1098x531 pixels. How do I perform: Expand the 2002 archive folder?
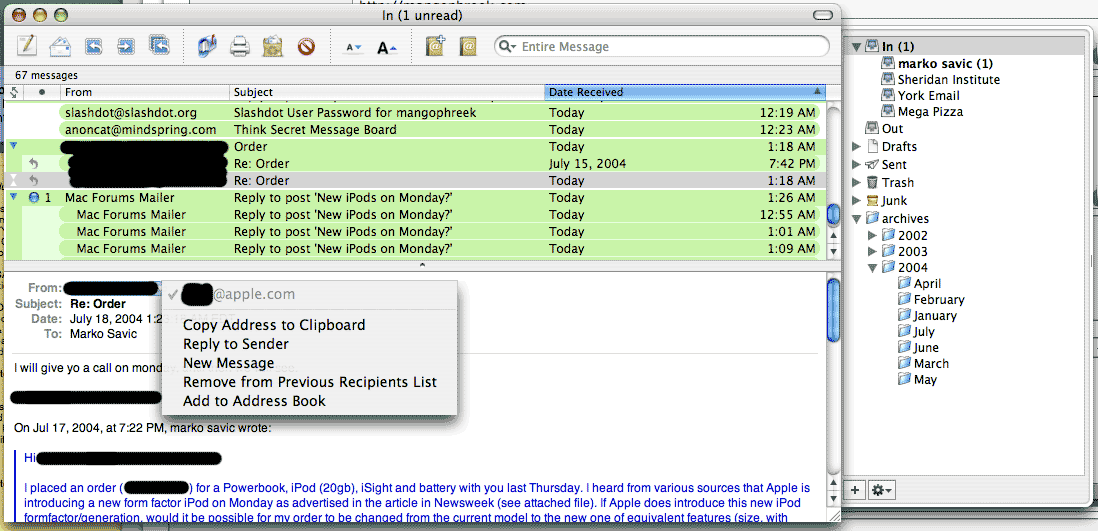click(x=873, y=235)
